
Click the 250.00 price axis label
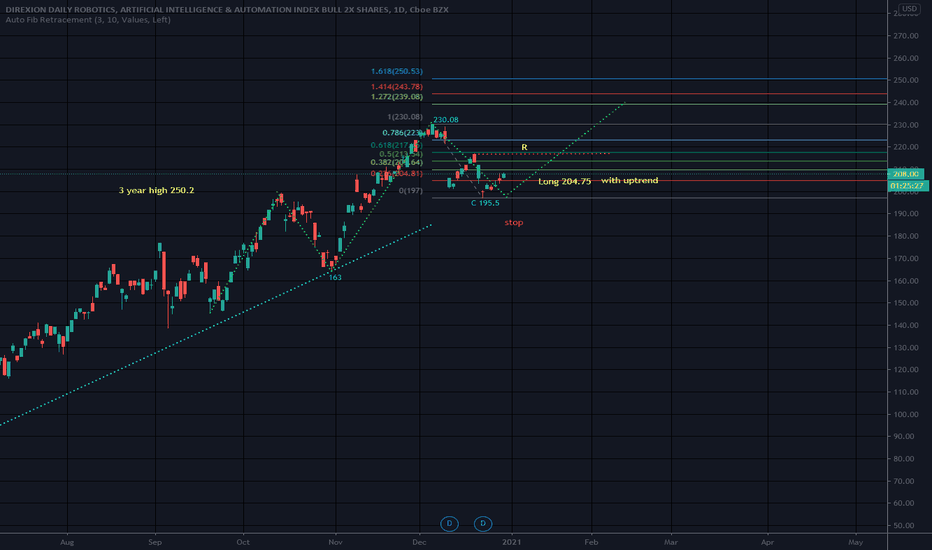905,80
